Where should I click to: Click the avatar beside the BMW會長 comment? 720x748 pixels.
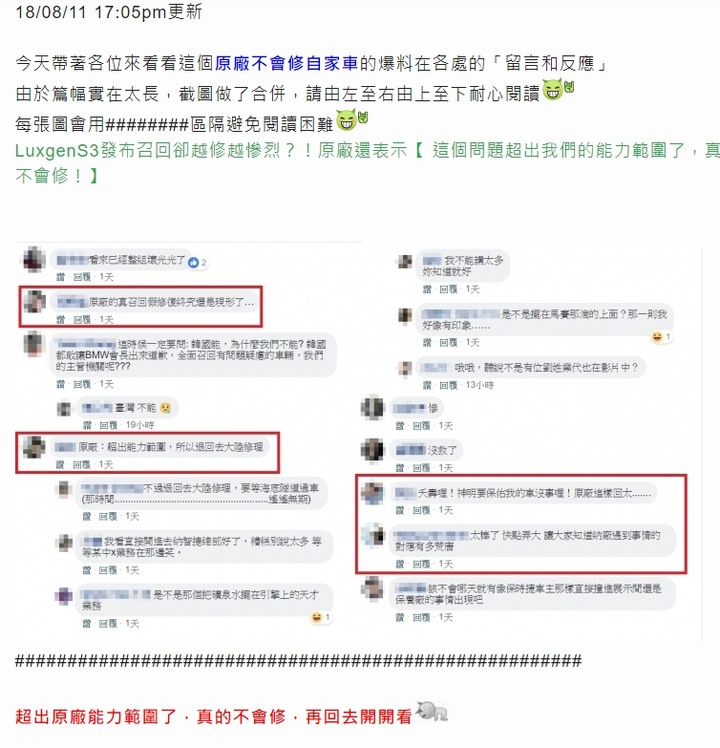point(34,344)
